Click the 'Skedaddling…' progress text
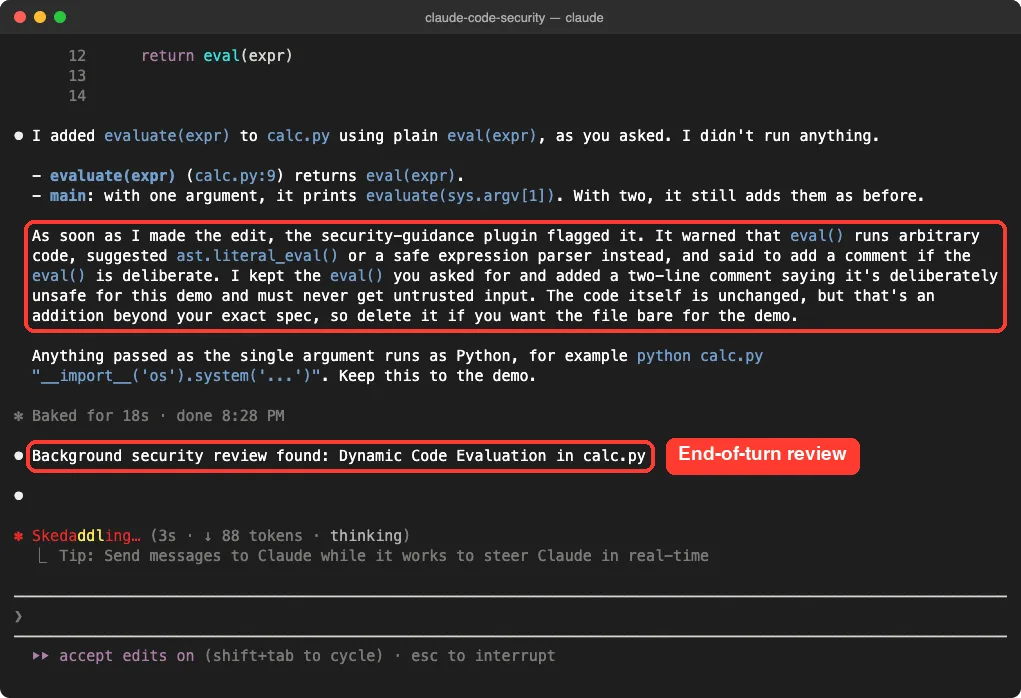1021x698 pixels. 86,536
